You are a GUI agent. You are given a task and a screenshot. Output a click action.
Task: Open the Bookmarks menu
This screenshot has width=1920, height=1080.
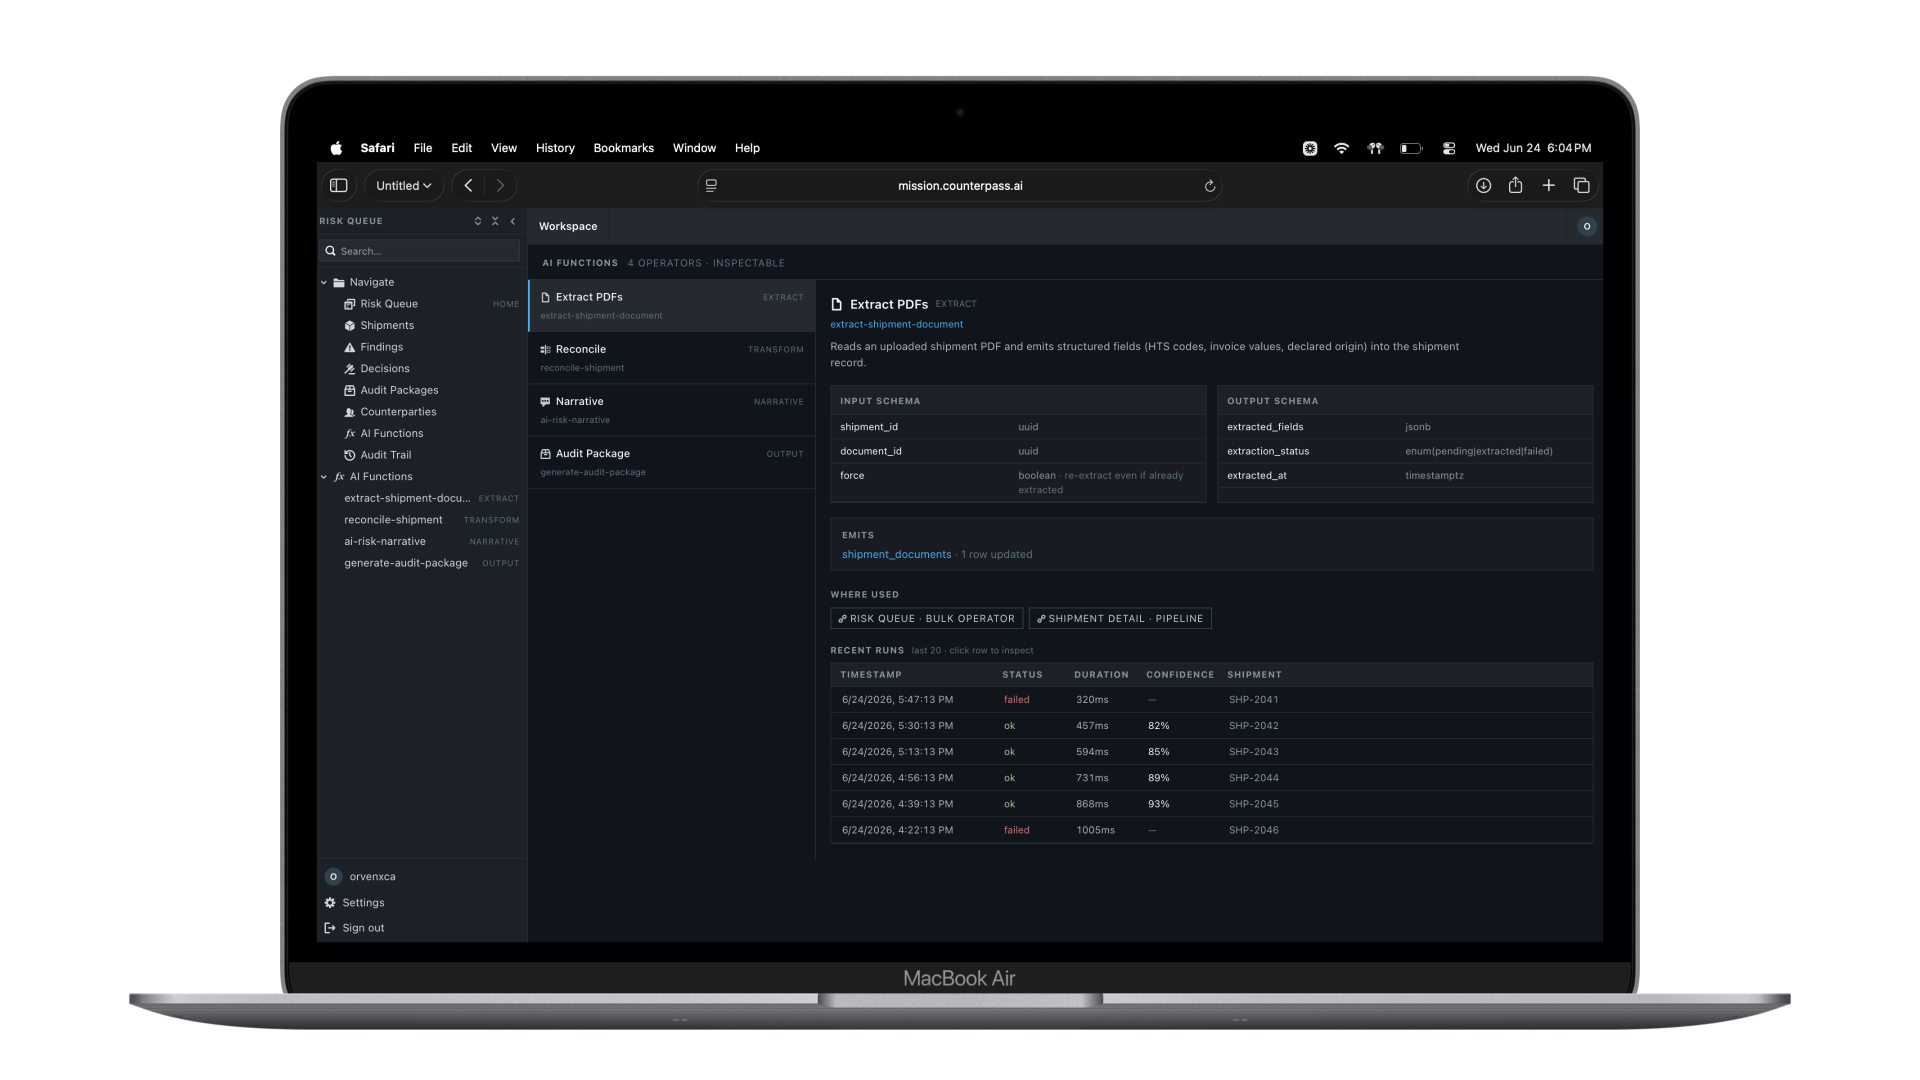click(623, 148)
